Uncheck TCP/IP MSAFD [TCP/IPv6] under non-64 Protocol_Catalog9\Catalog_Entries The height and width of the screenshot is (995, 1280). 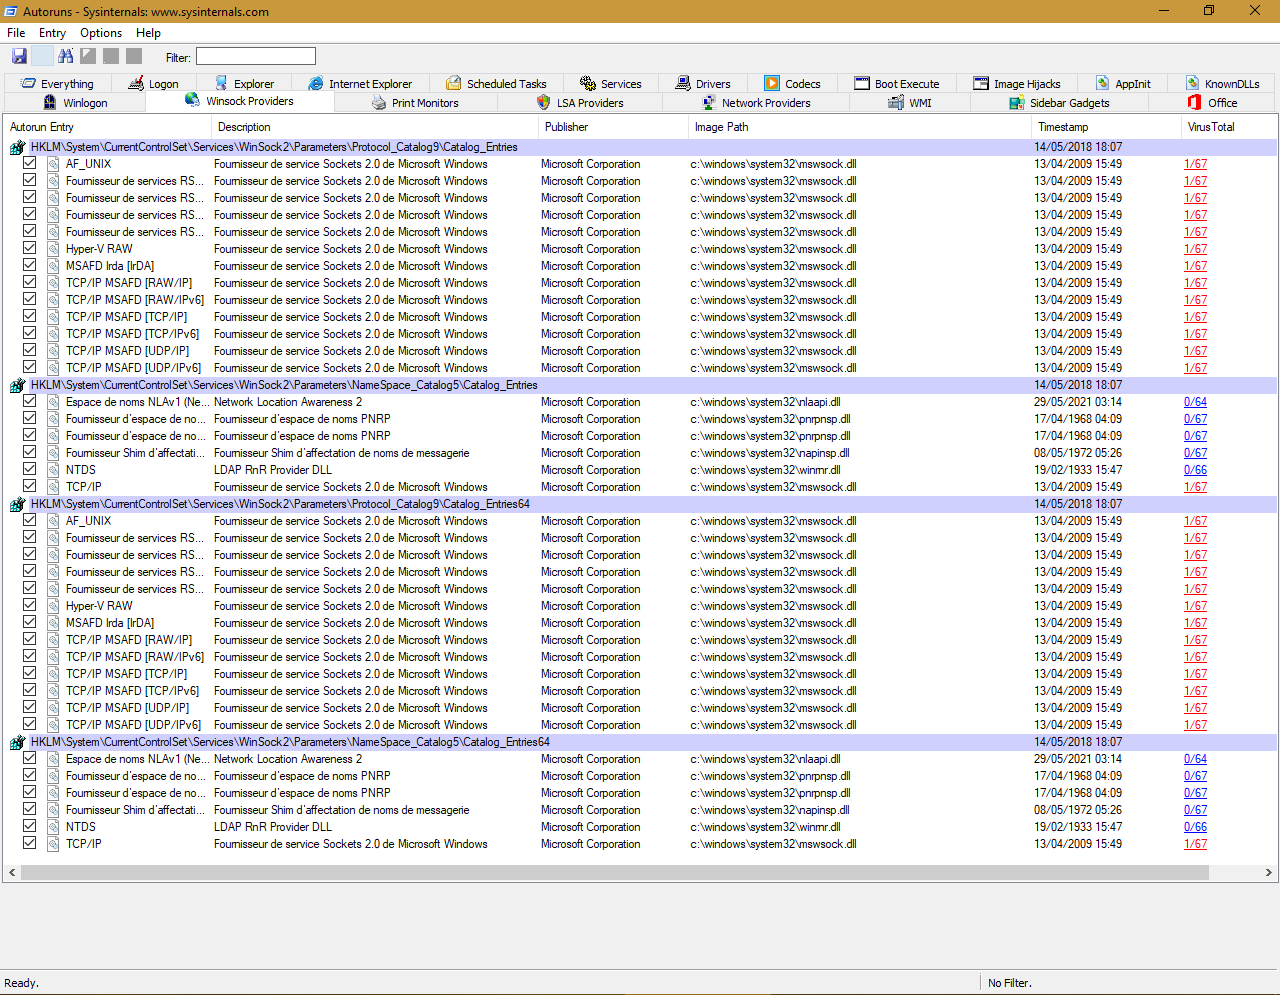[x=30, y=333]
